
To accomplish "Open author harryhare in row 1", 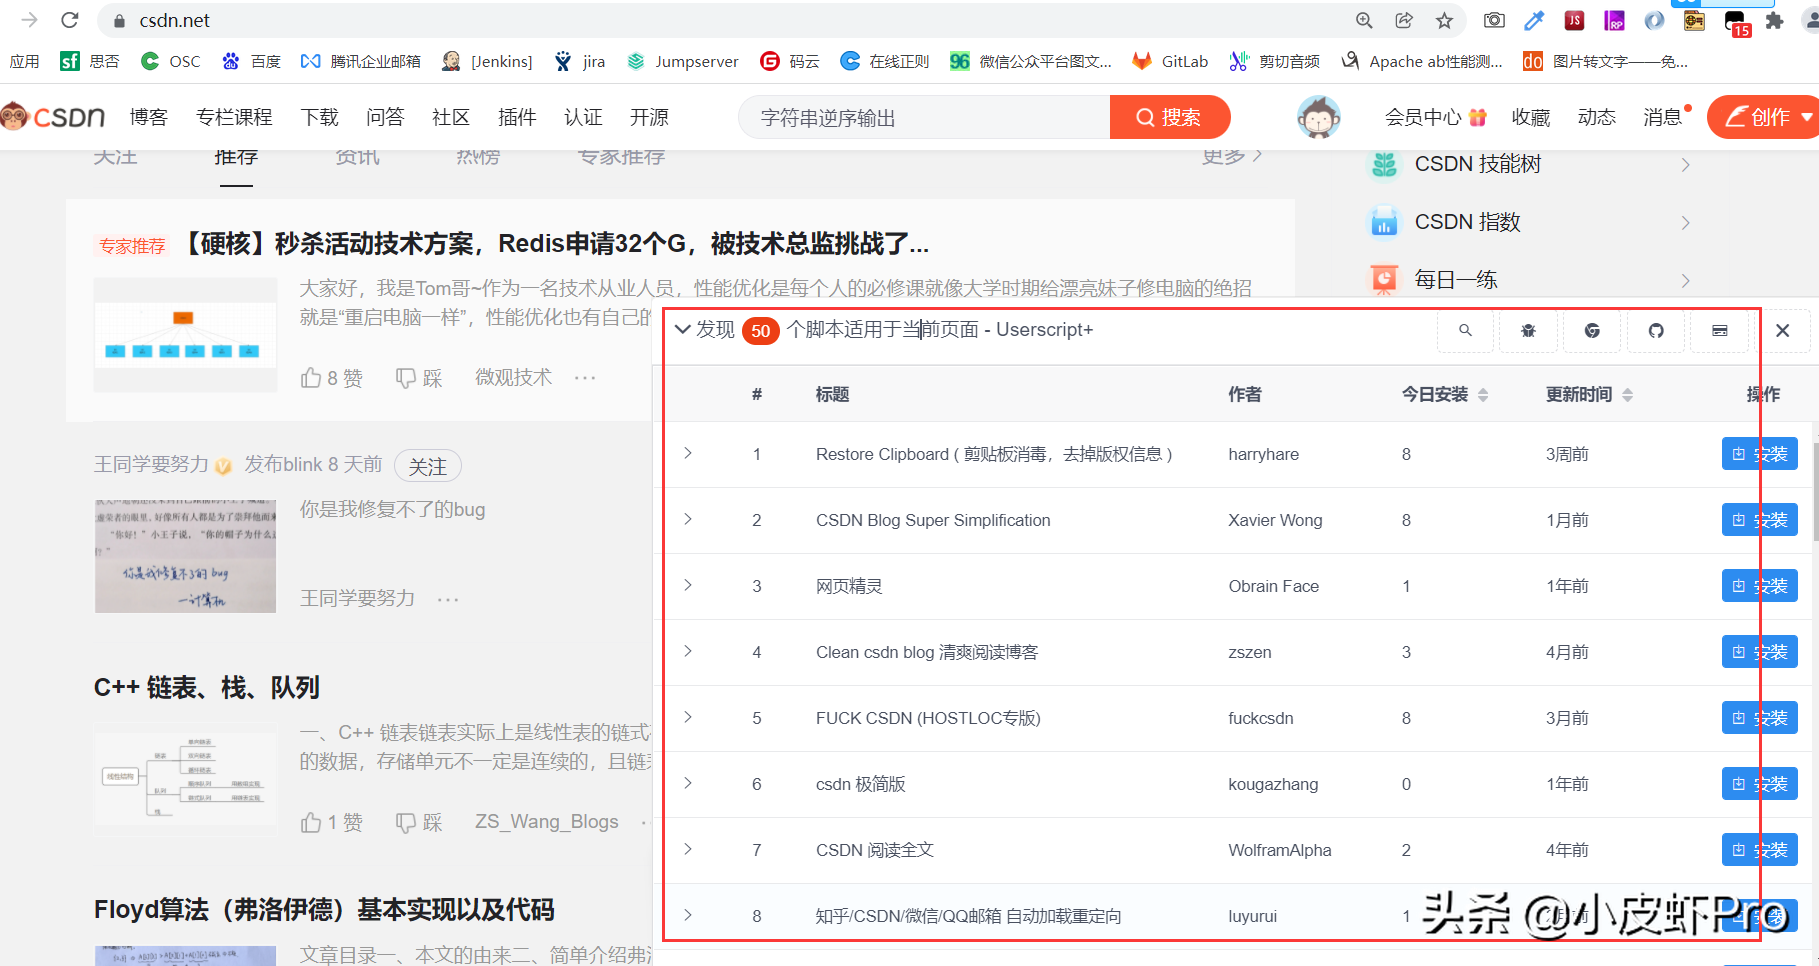I will [x=1263, y=454].
